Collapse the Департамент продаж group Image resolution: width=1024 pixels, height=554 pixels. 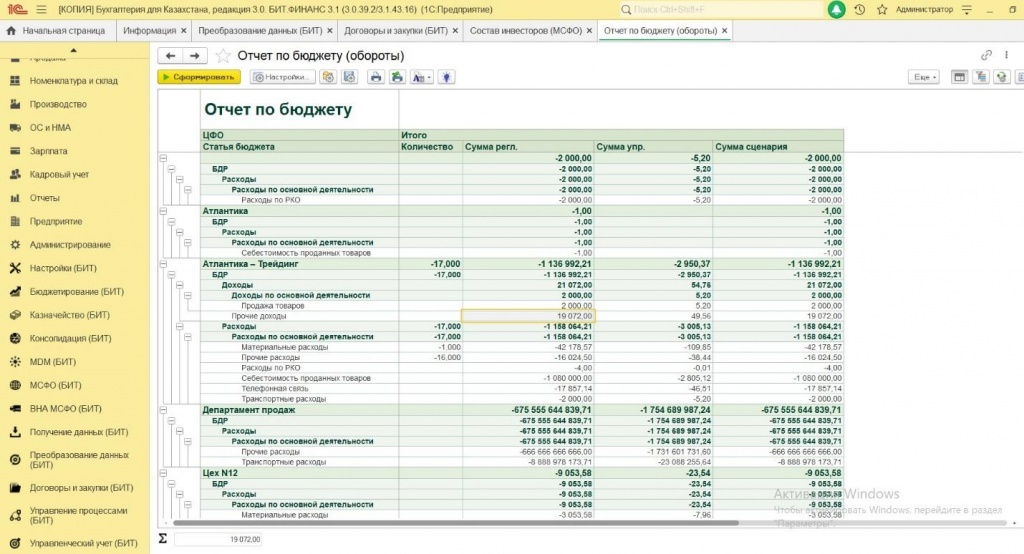[x=163, y=410]
